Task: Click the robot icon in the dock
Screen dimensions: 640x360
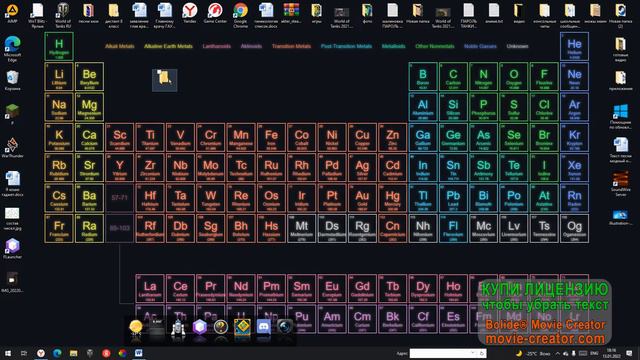Action: click(178, 328)
